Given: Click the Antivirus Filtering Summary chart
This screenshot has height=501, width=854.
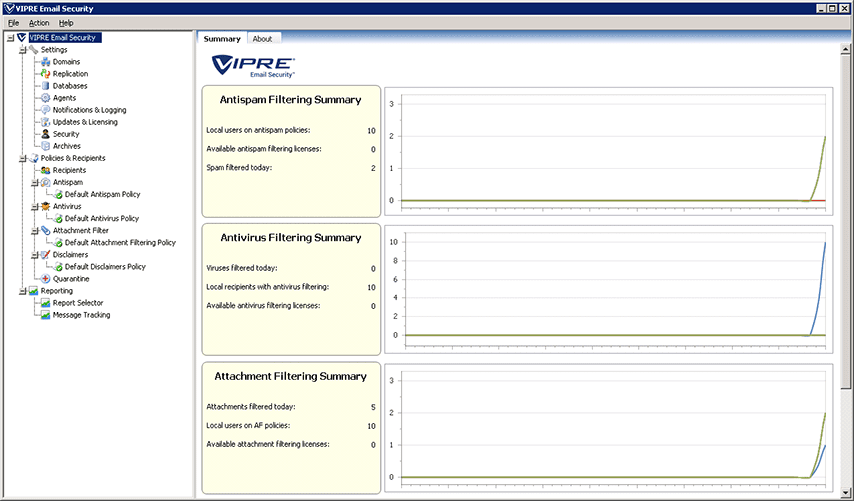Looking at the screenshot, I should click(x=609, y=289).
